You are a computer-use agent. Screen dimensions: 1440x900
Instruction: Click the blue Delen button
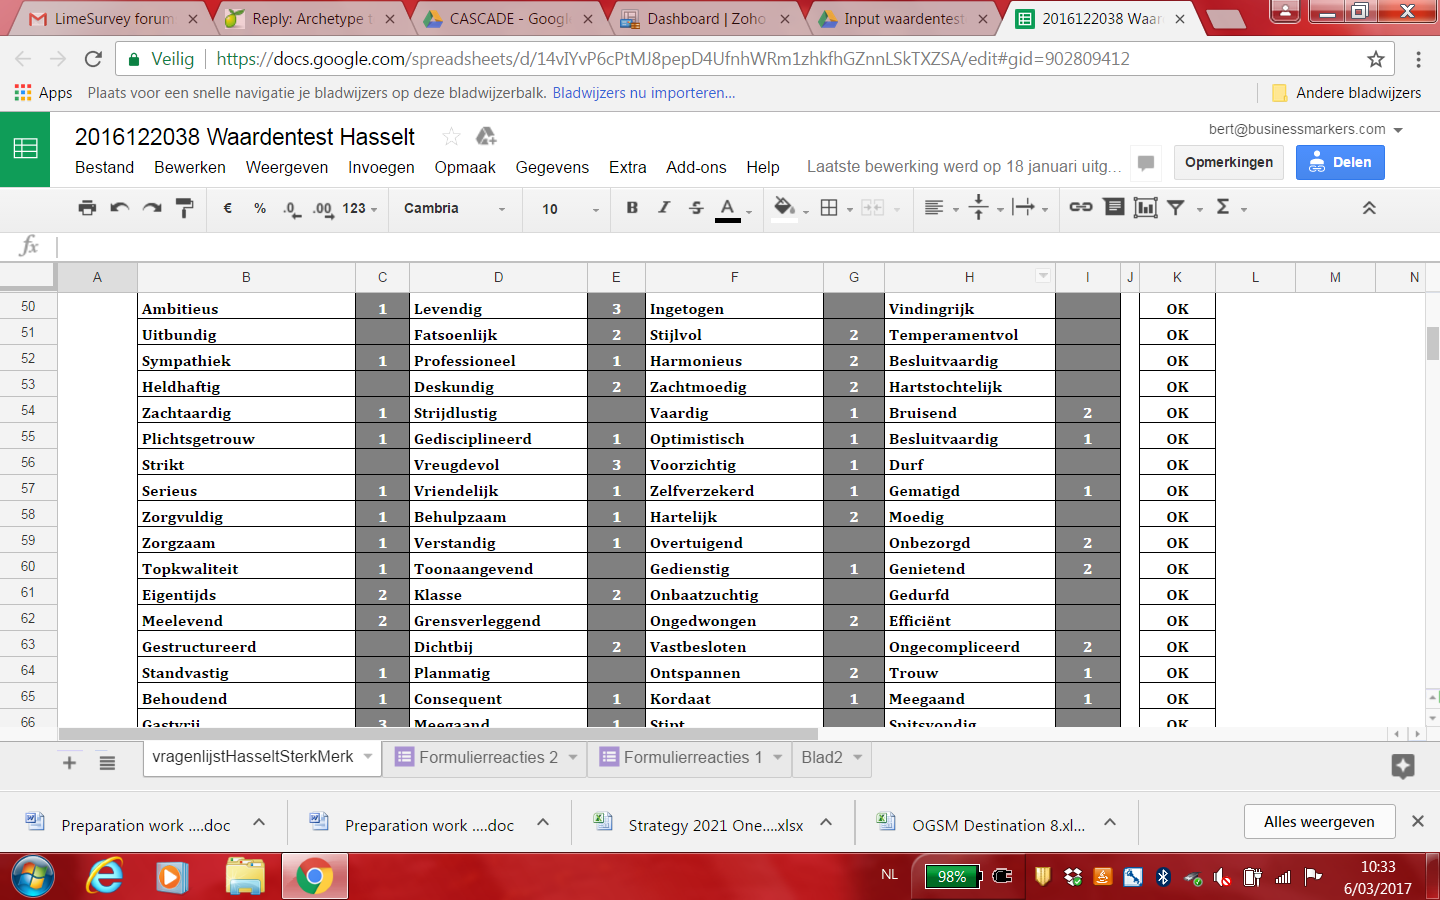point(1340,162)
